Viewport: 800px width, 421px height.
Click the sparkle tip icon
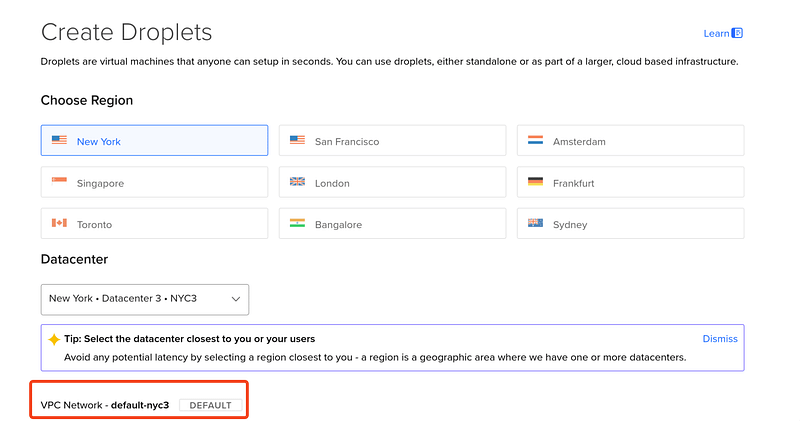pyautogui.click(x=54, y=339)
